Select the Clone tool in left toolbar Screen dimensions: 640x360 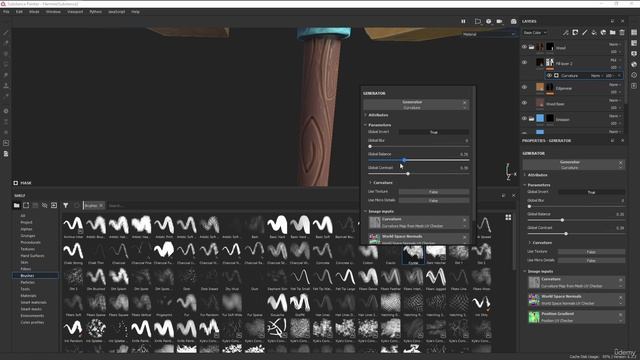point(6,86)
